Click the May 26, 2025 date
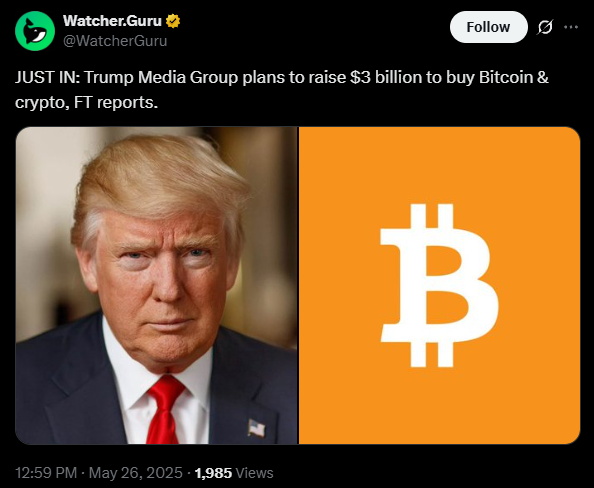 click(136, 473)
